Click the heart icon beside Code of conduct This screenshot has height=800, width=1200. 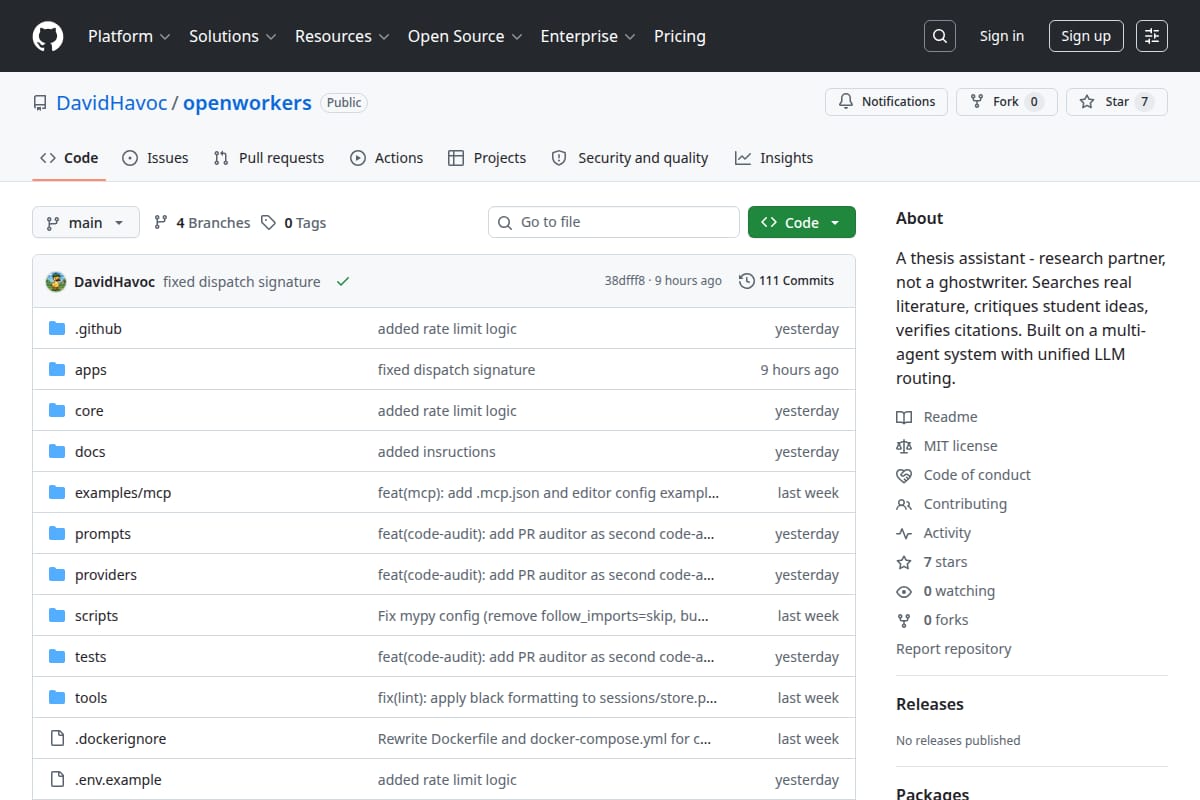pyautogui.click(x=904, y=475)
